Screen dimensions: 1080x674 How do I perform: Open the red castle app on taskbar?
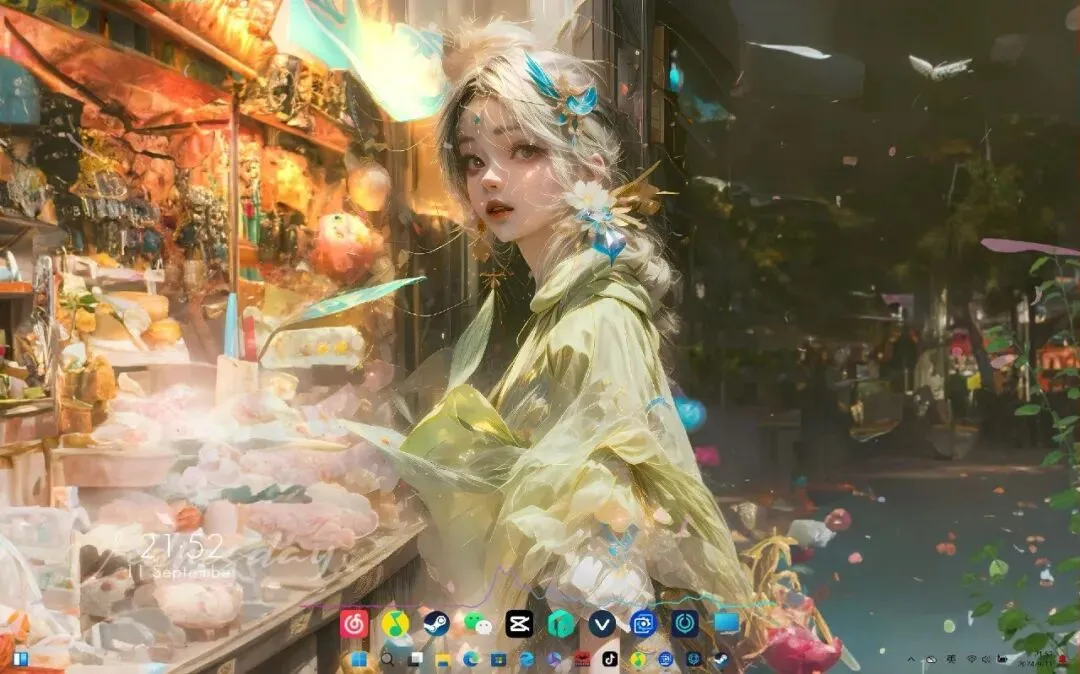pyautogui.click(x=582, y=660)
